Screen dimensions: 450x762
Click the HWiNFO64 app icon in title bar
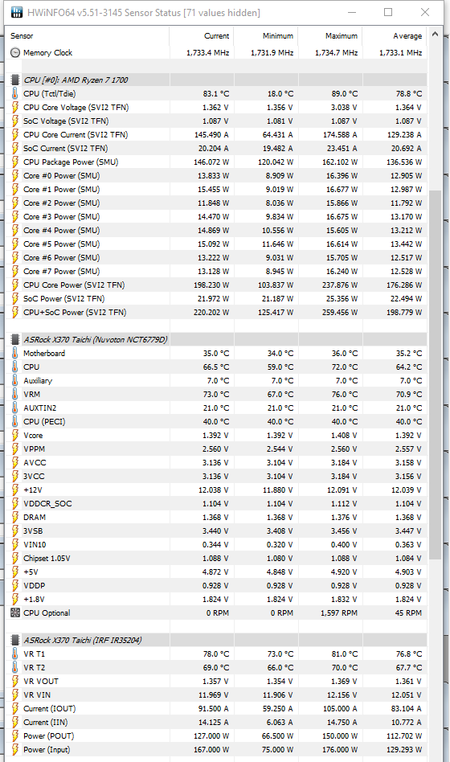(x=17, y=12)
